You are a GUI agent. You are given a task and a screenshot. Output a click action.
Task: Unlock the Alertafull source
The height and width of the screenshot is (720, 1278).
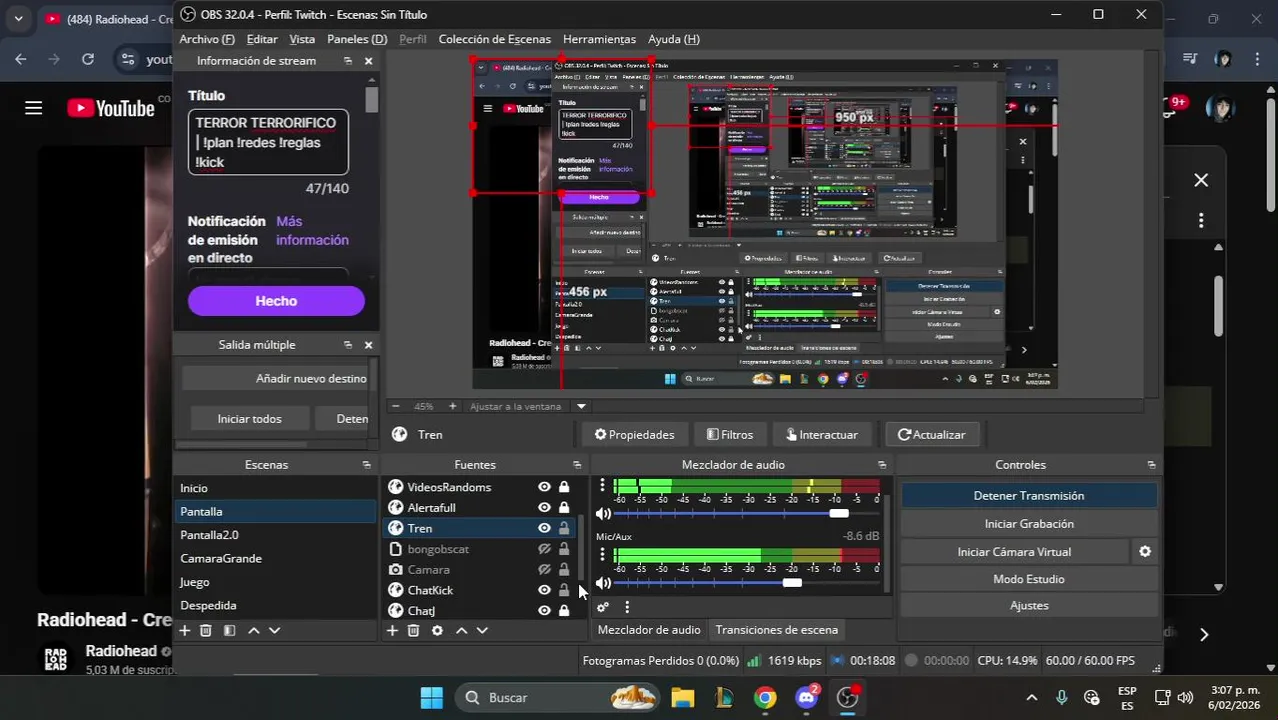point(564,508)
